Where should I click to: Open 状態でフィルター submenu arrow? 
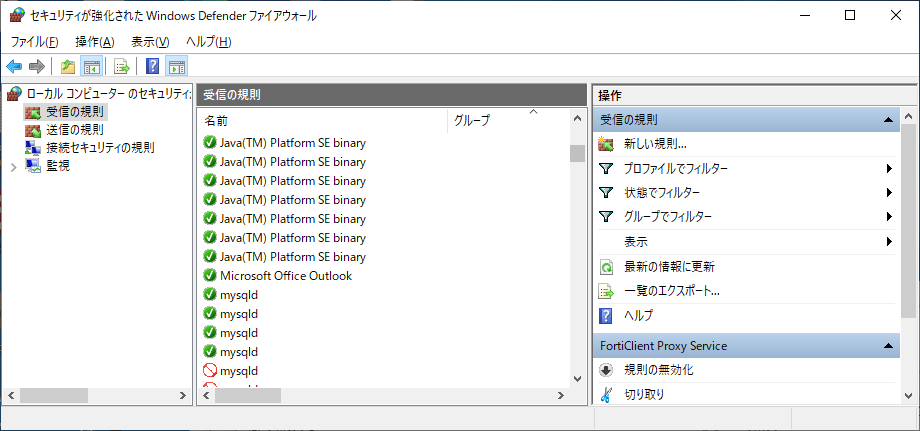pyautogui.click(x=889, y=192)
